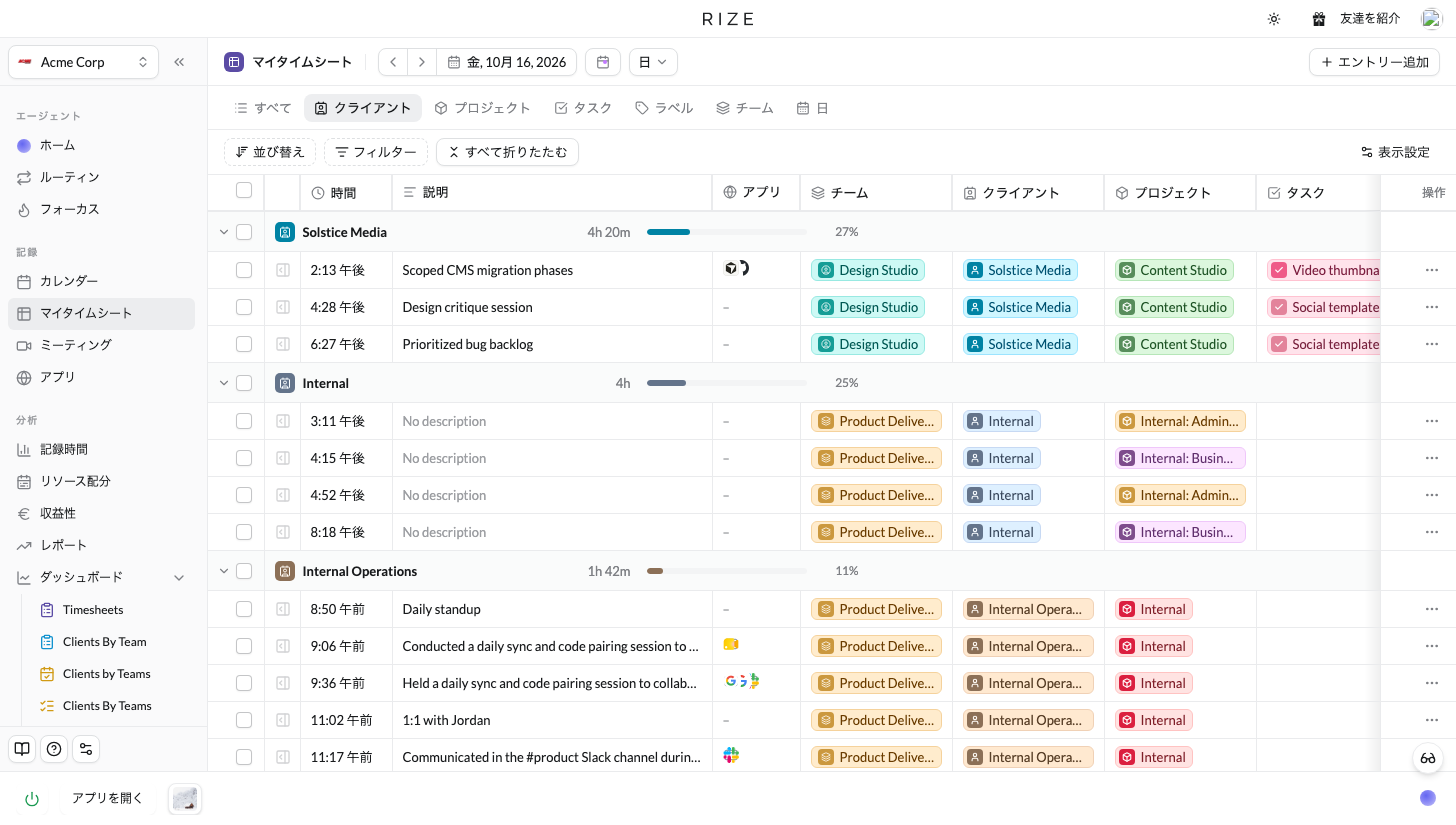Open the フィルター button
Image resolution: width=1456 pixels, height=825 pixels.
click(376, 152)
